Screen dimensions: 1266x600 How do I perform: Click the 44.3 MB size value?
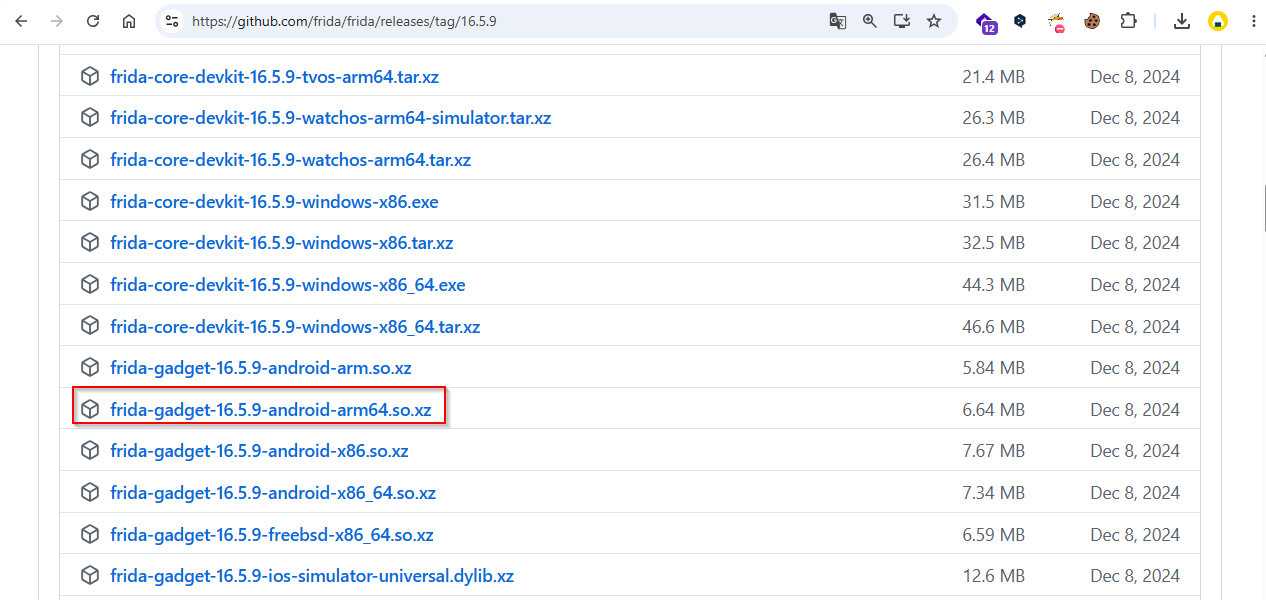[993, 285]
